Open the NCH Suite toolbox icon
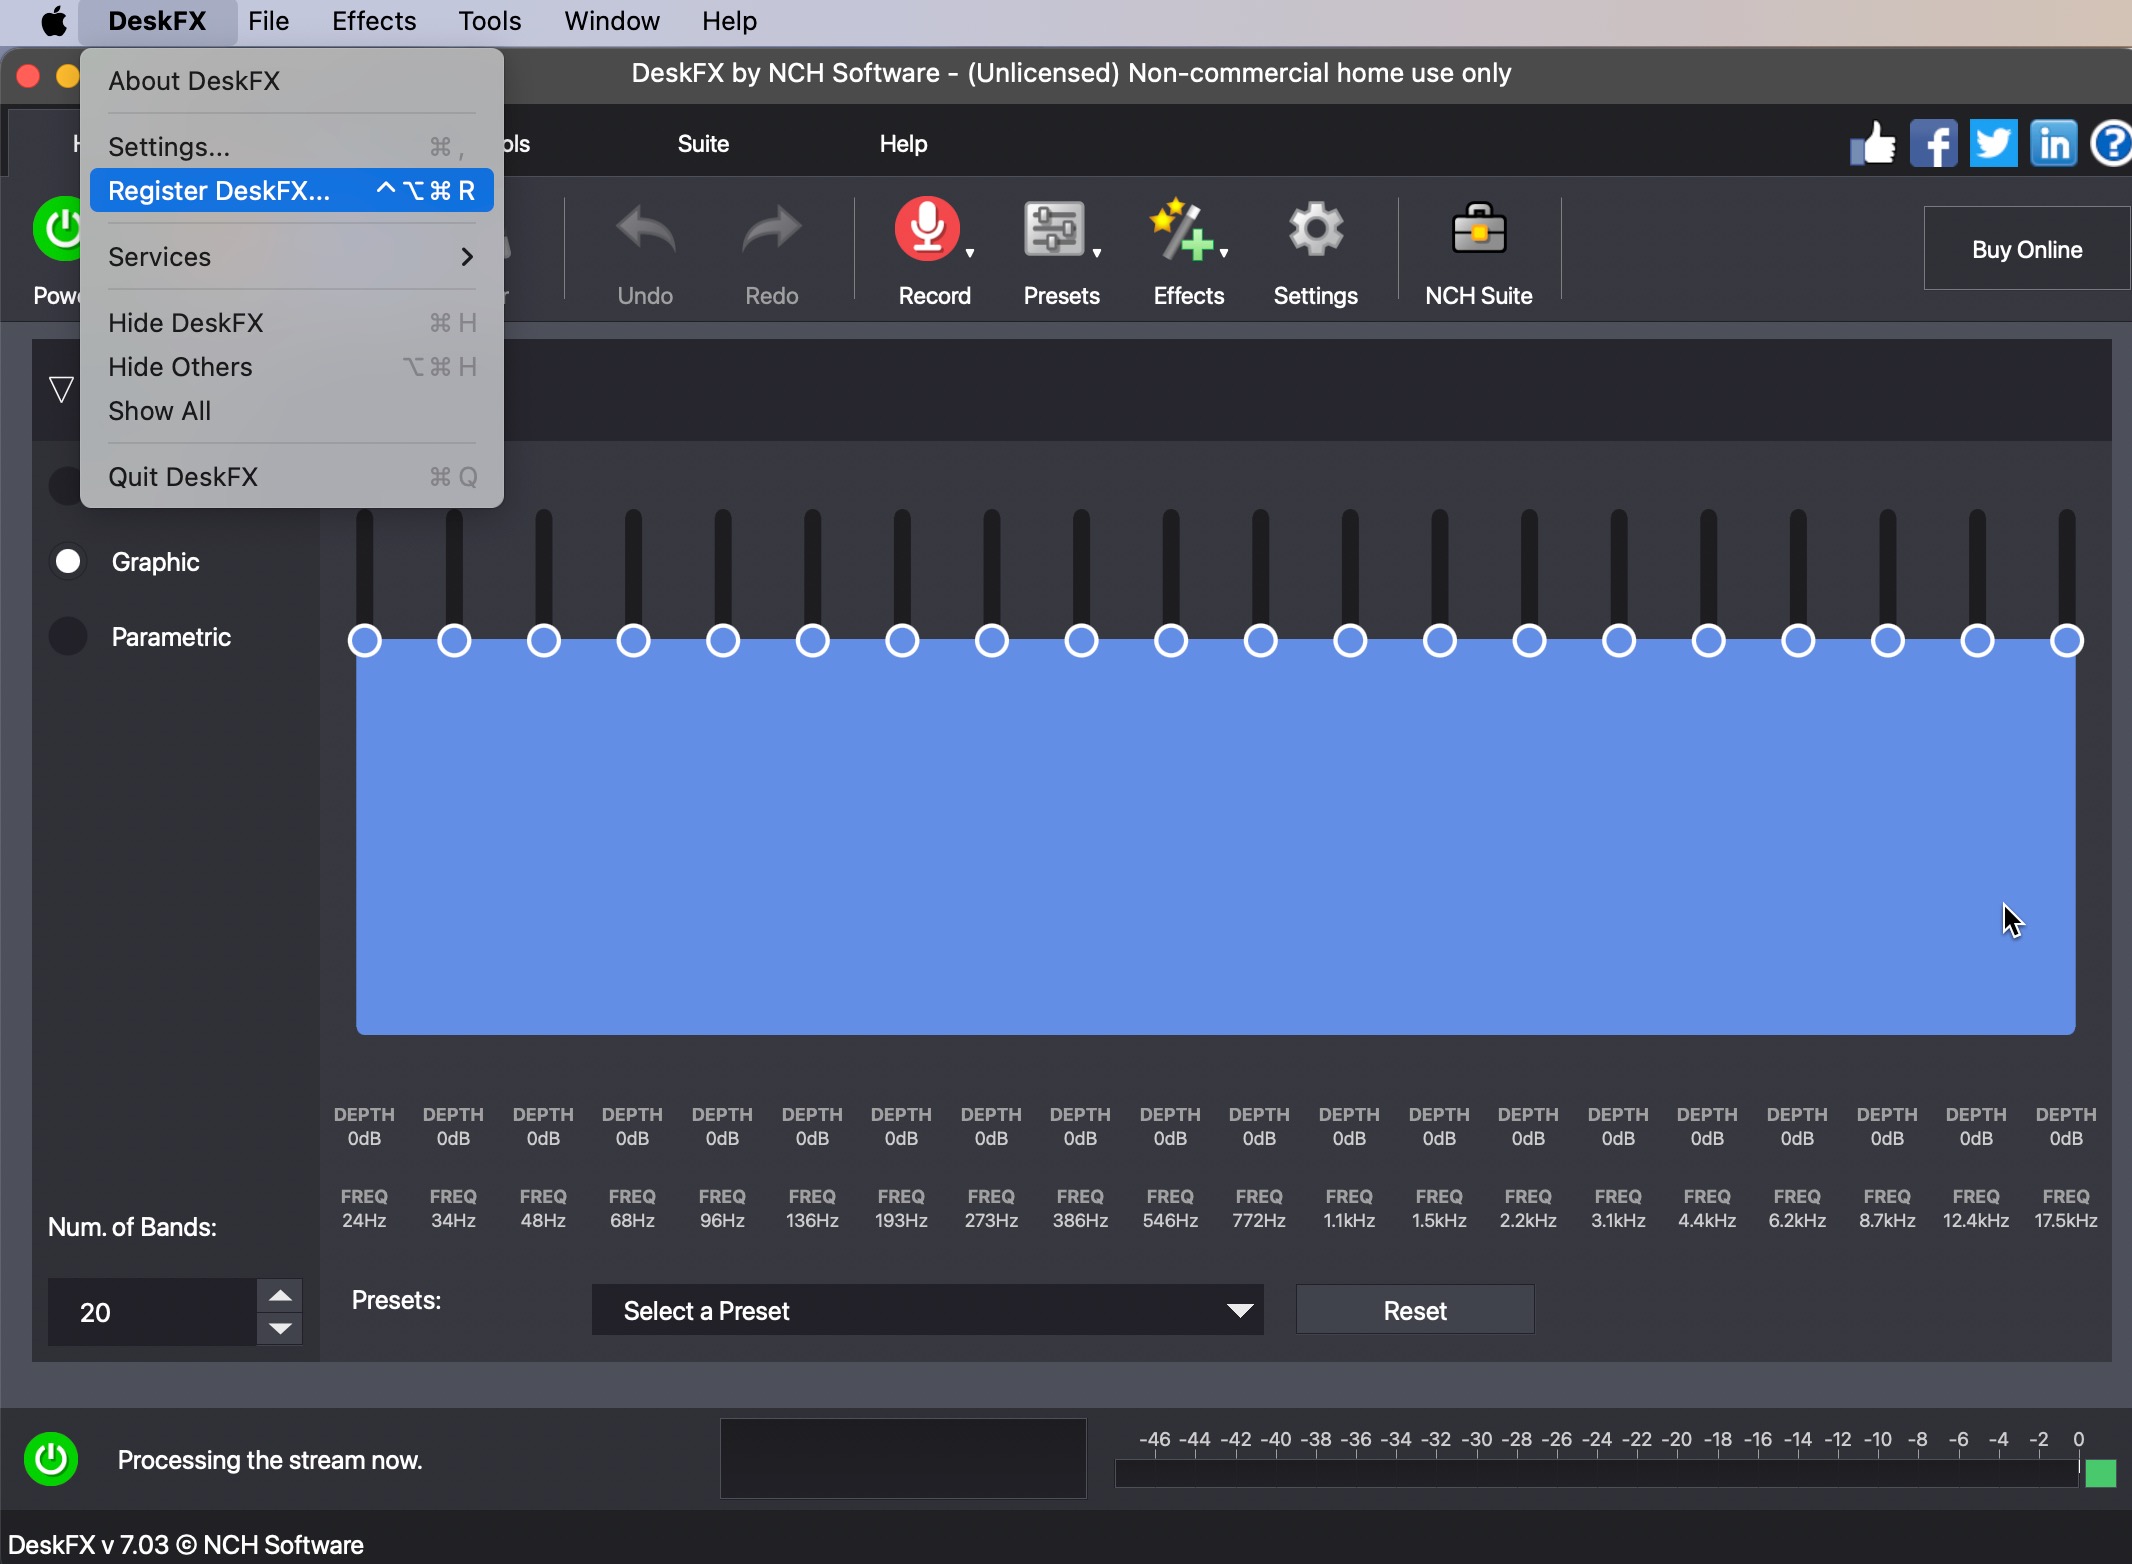 [x=1478, y=231]
